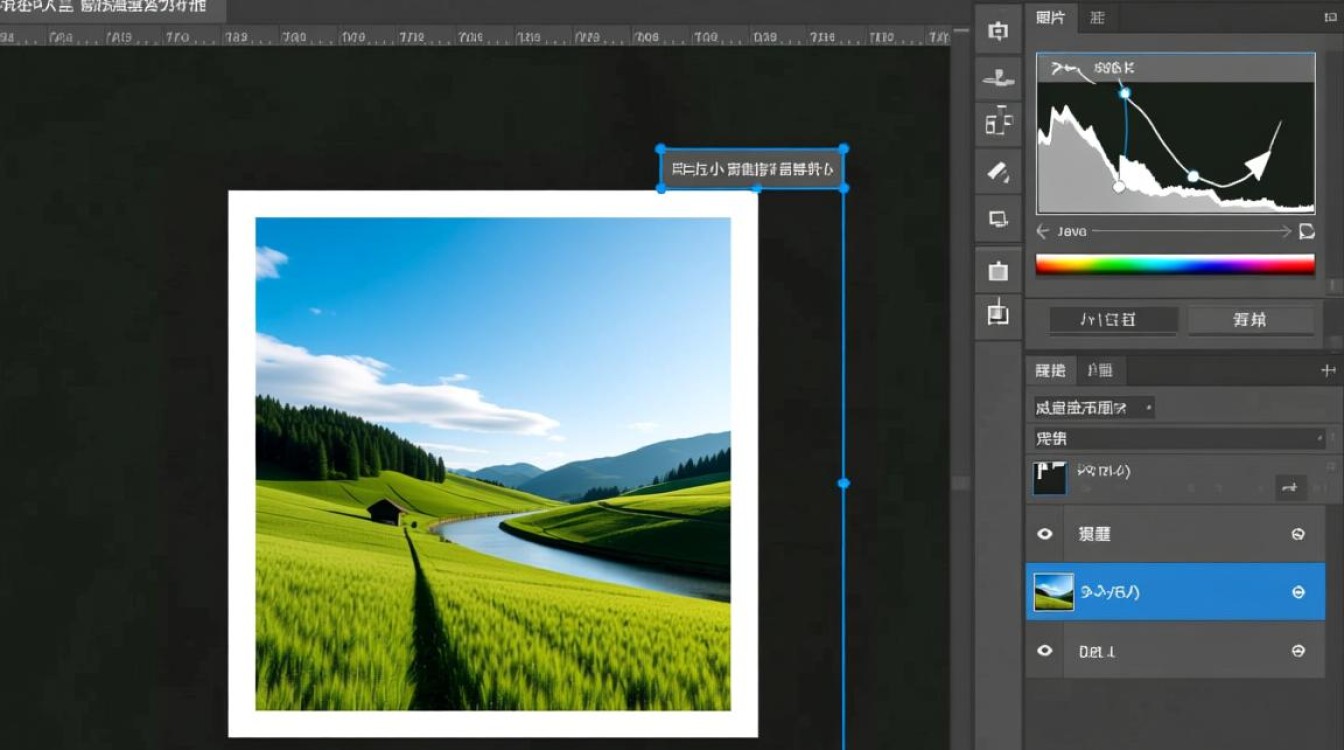Open the first dropdown under the layers tabs
This screenshot has width=1344, height=750.
click(x=1094, y=407)
